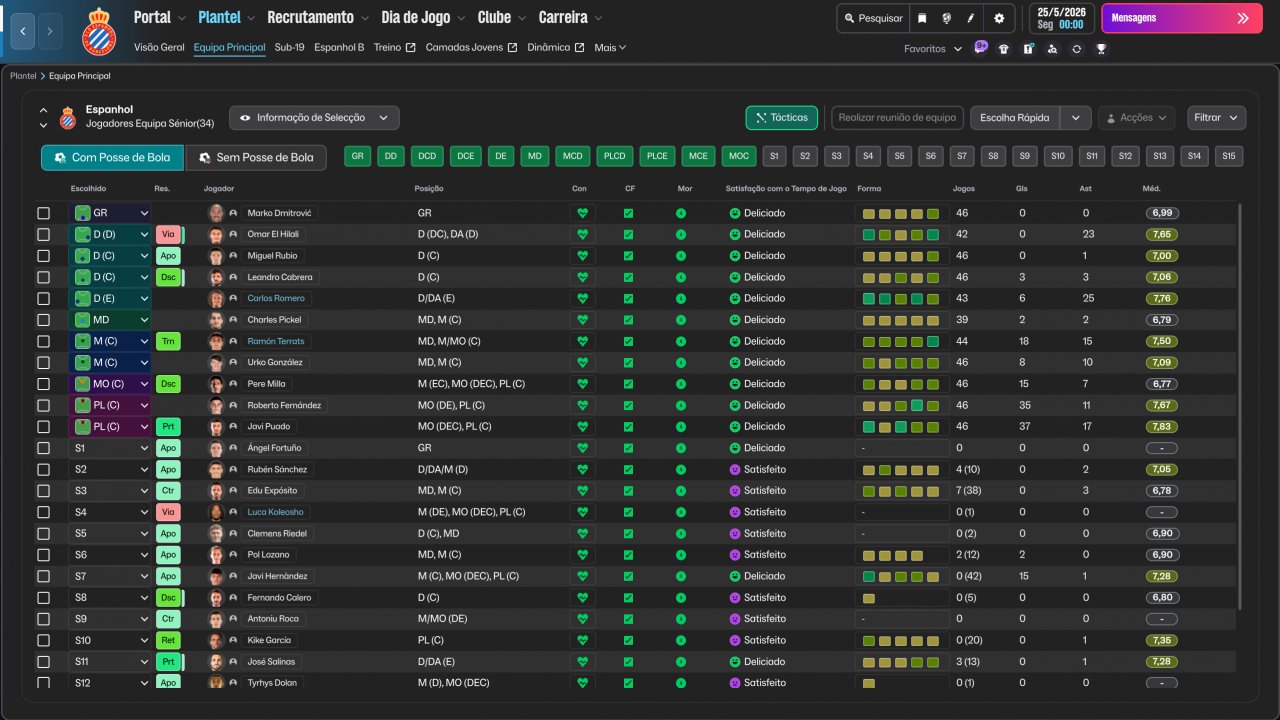Check the box for Javi Puado's row
The width and height of the screenshot is (1280, 720).
click(x=43, y=427)
